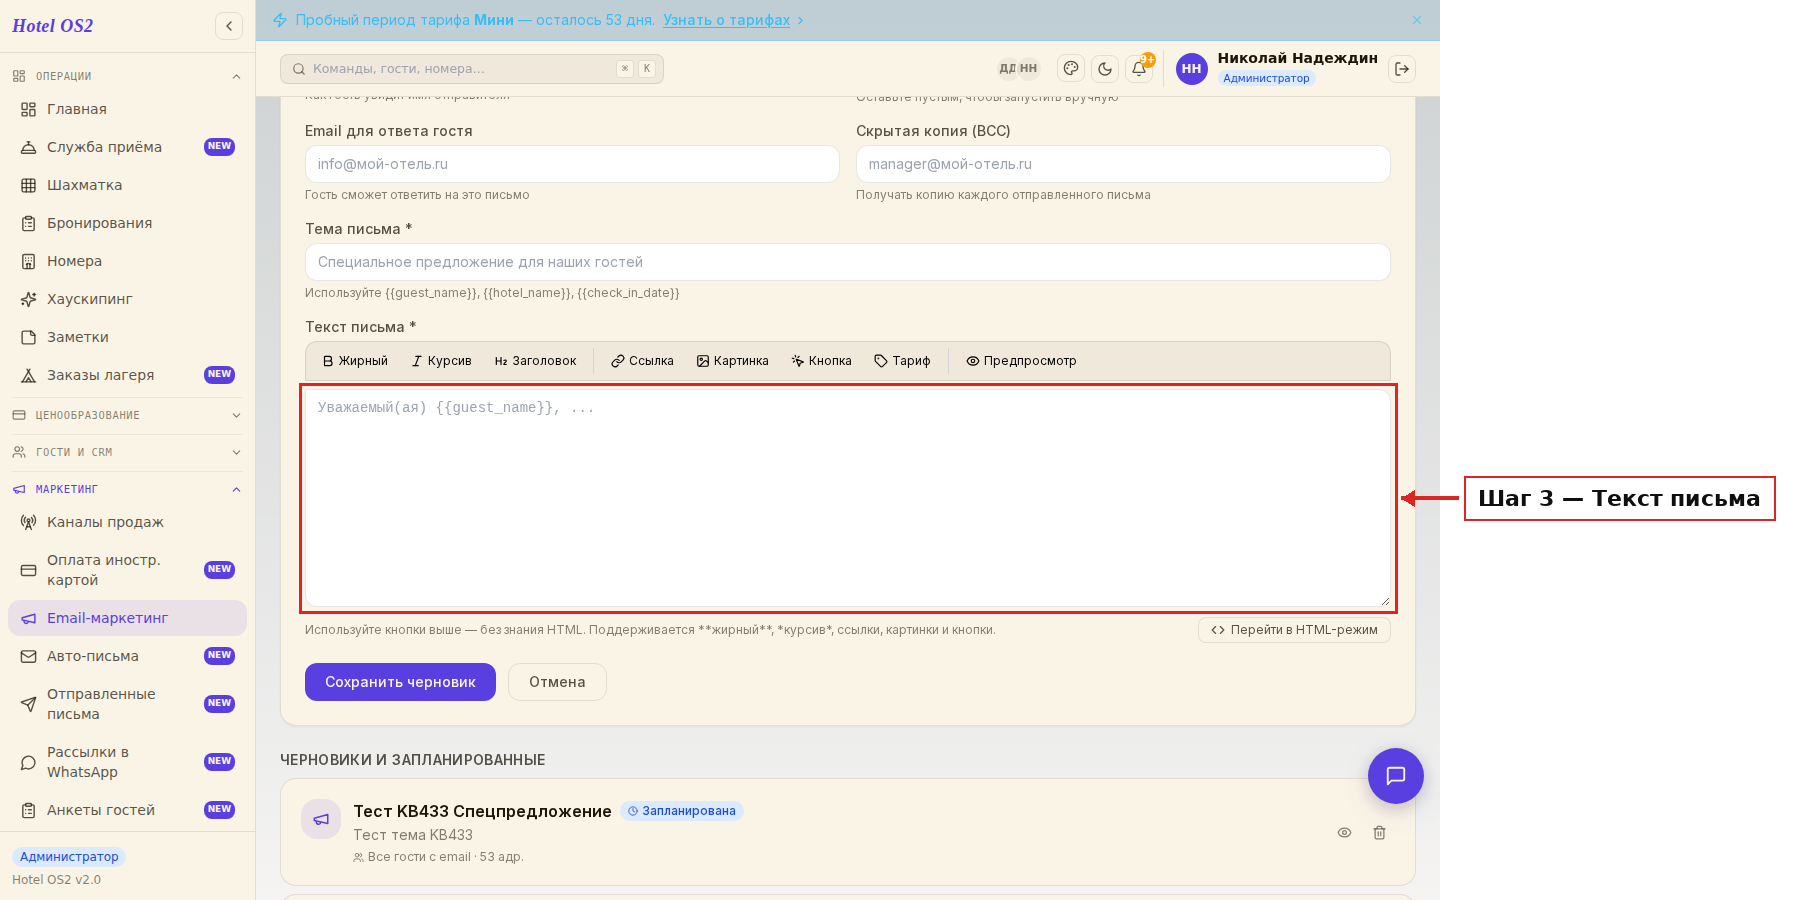Click the Скрытая копия BCC field
This screenshot has height=900, width=1799.
tap(1123, 164)
